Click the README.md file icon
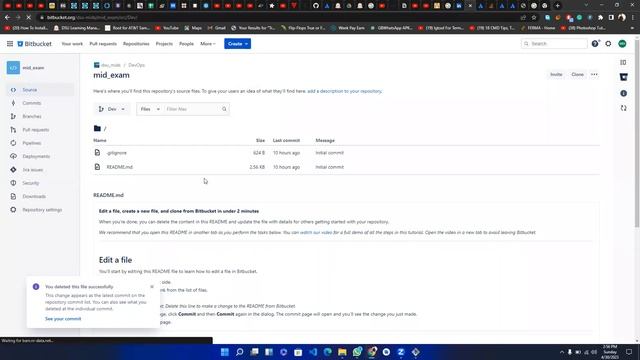Screen dimensions: 640x360 pyautogui.click(x=97, y=167)
